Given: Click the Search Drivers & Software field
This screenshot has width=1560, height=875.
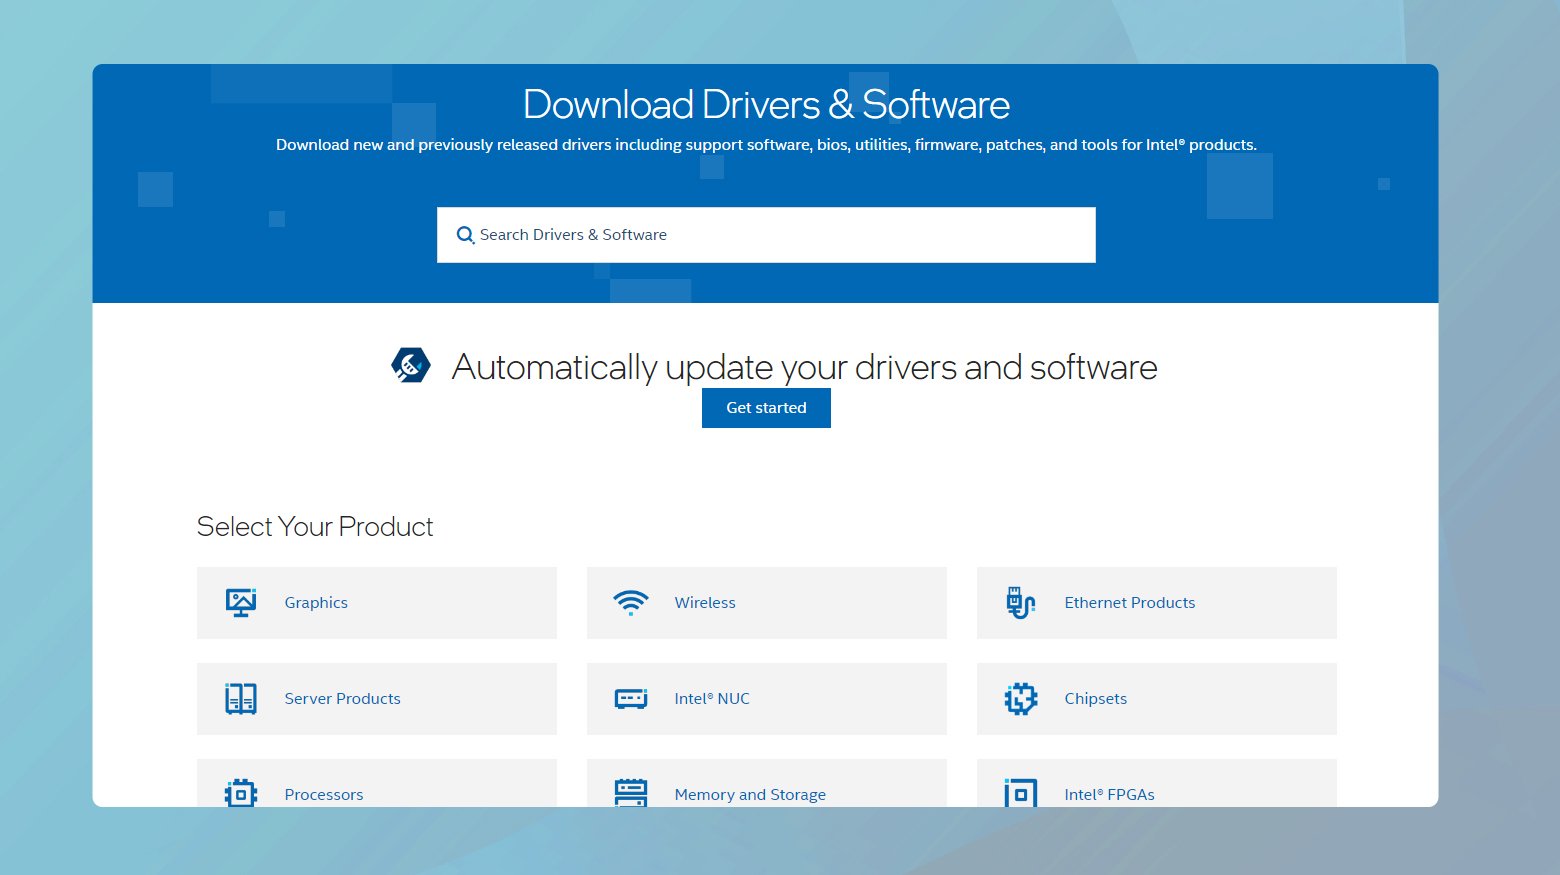Looking at the screenshot, I should pyautogui.click(x=766, y=234).
